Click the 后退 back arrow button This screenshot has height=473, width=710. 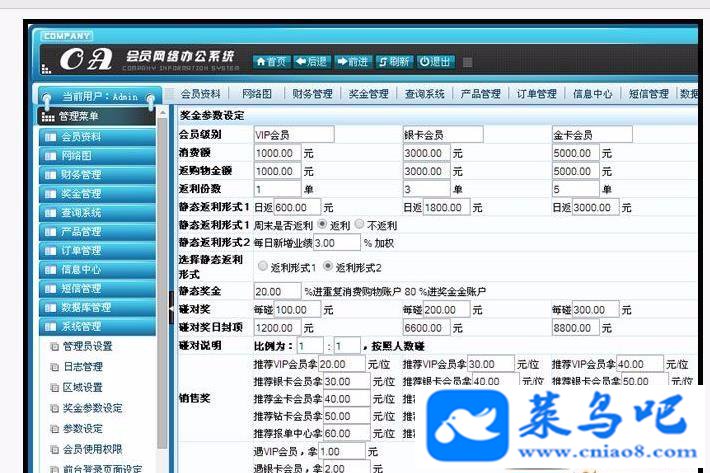[x=312, y=62]
